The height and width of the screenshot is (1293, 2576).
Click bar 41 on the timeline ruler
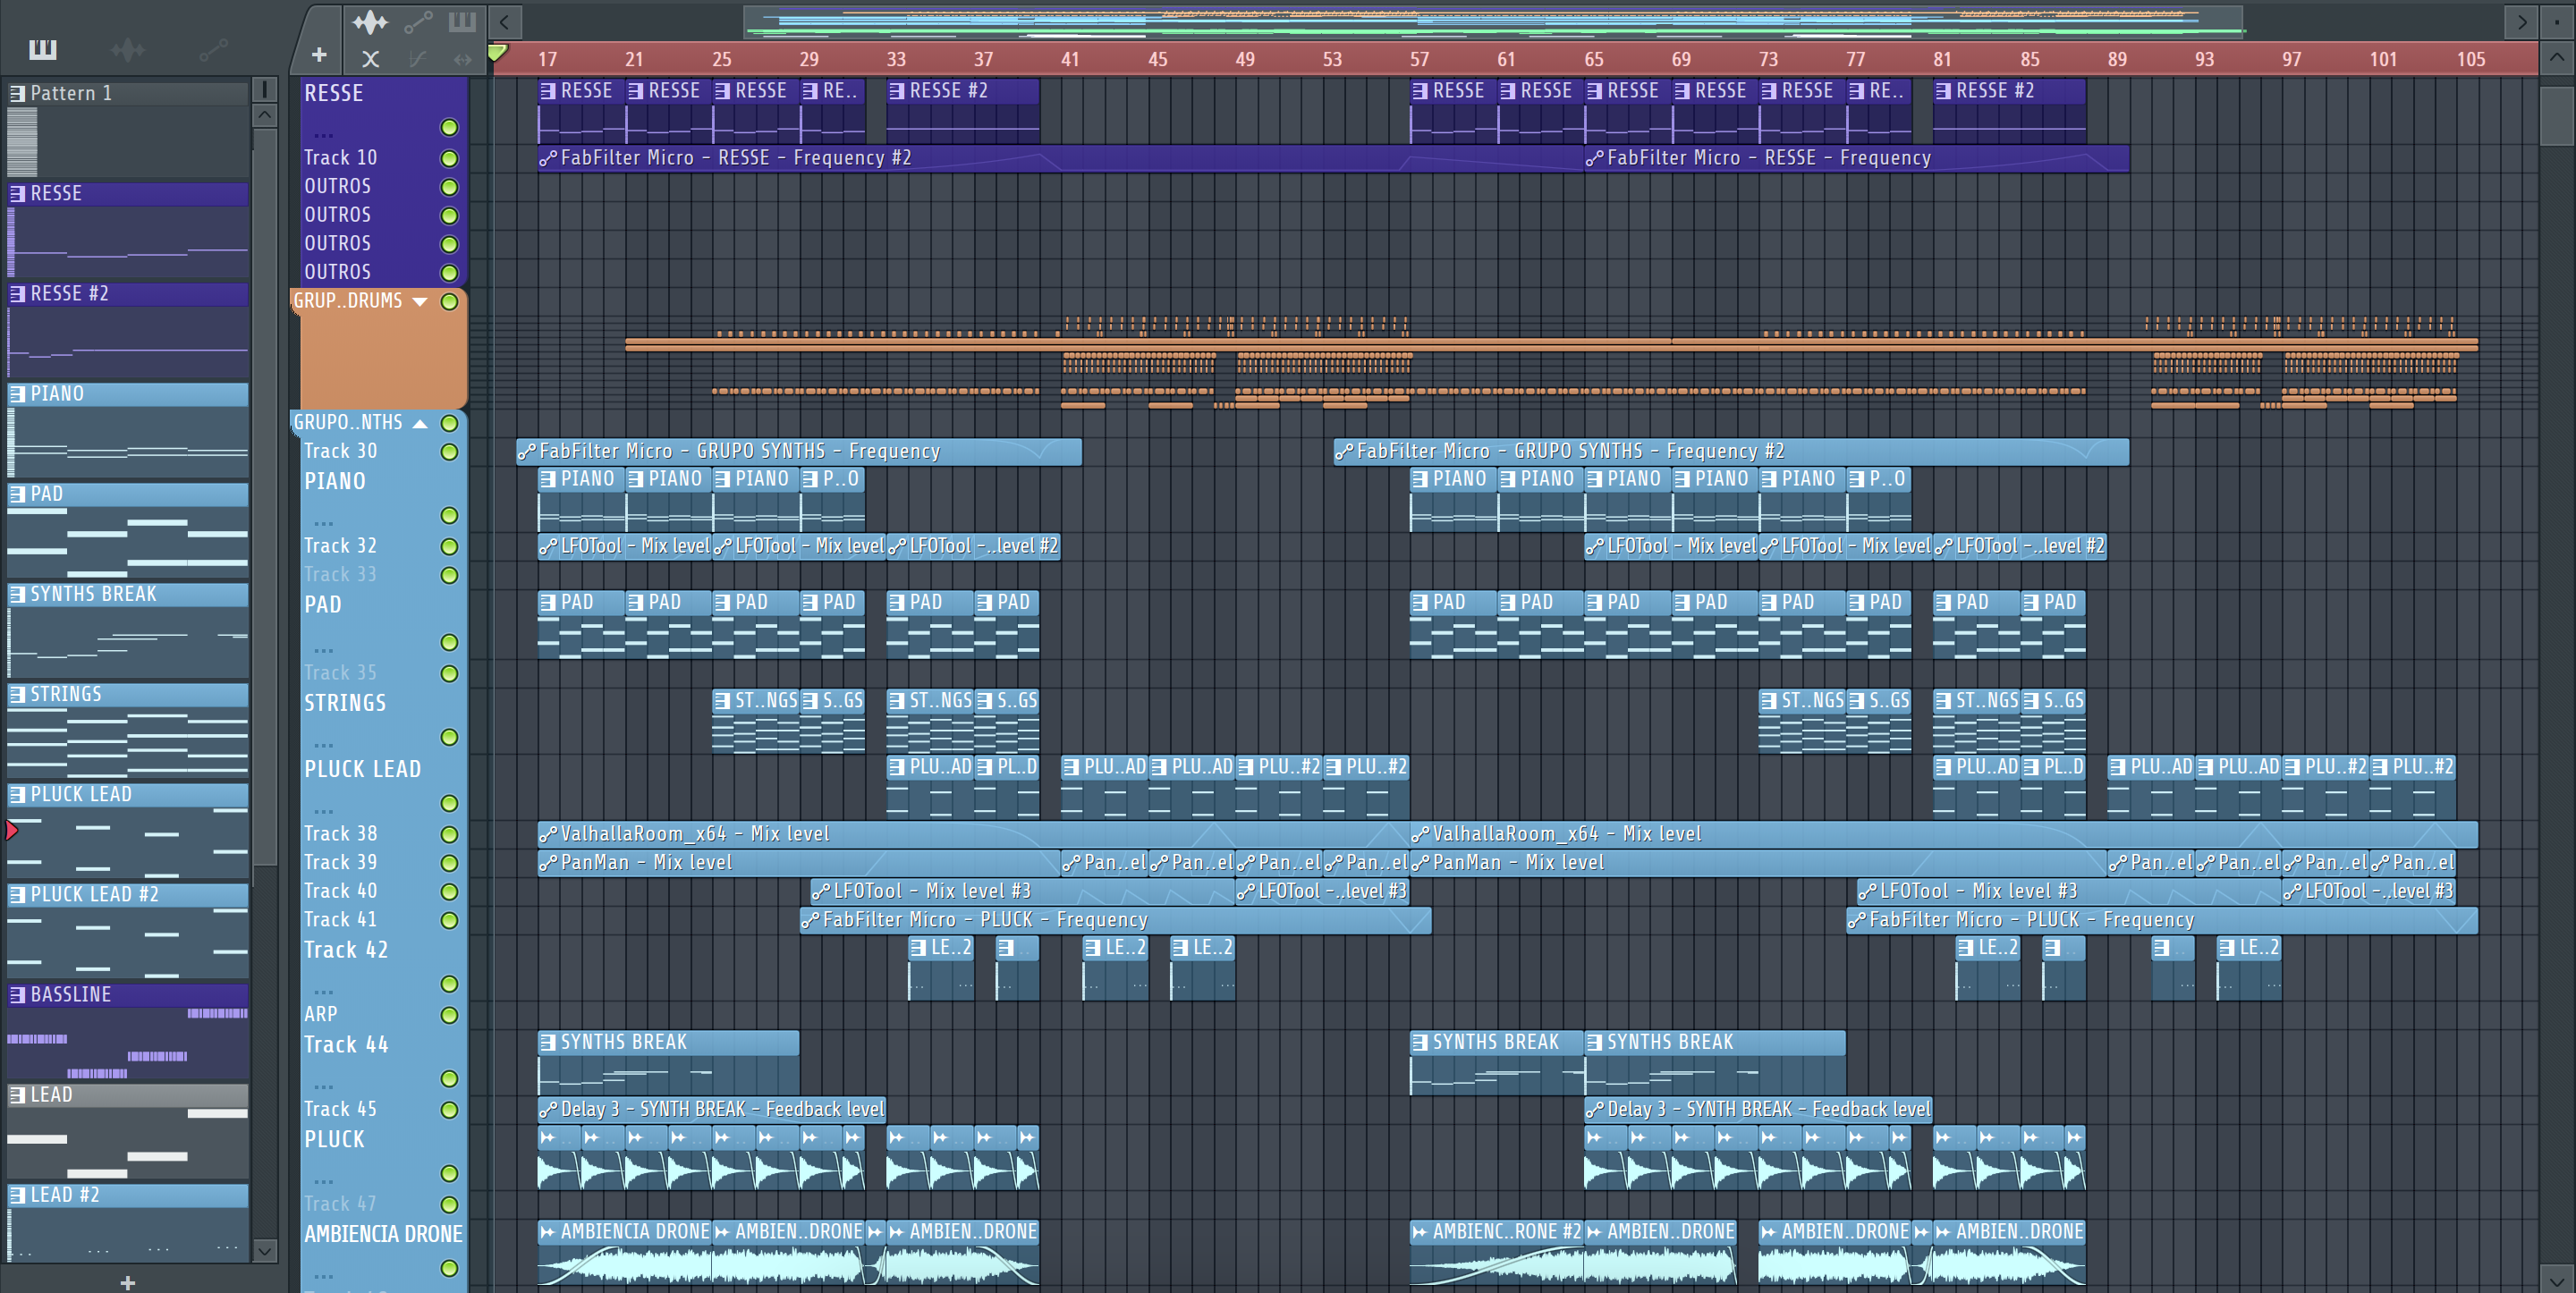coord(1070,59)
